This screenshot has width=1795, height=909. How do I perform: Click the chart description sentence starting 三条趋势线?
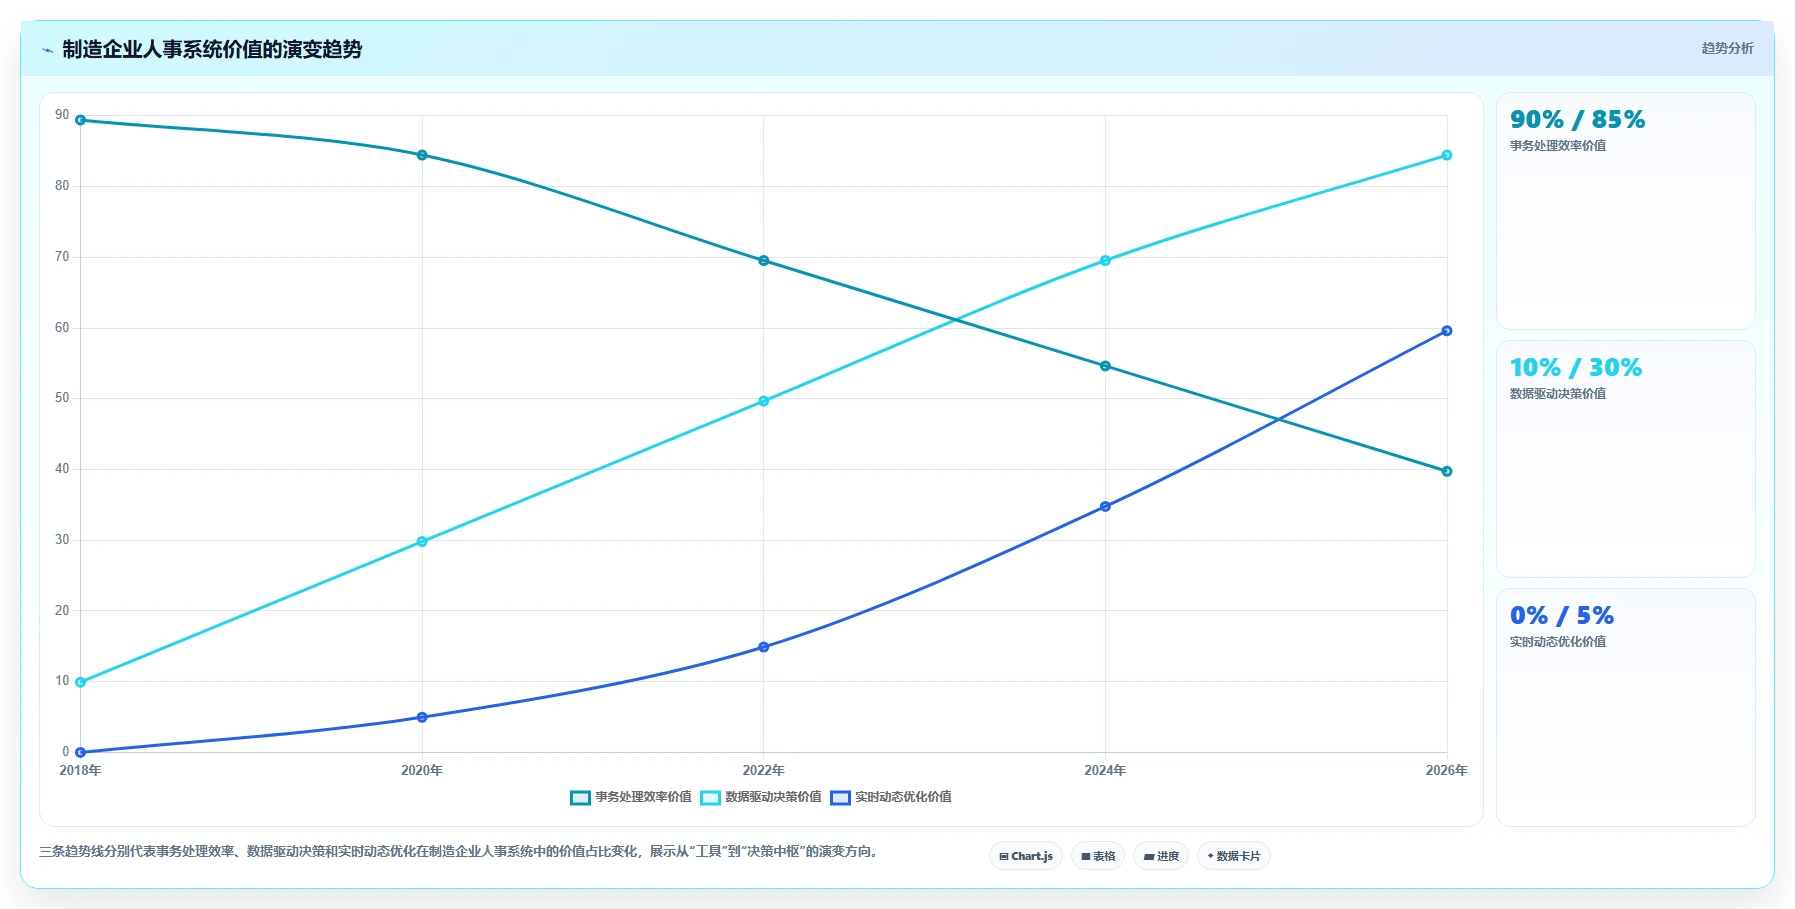pyautogui.click(x=459, y=852)
